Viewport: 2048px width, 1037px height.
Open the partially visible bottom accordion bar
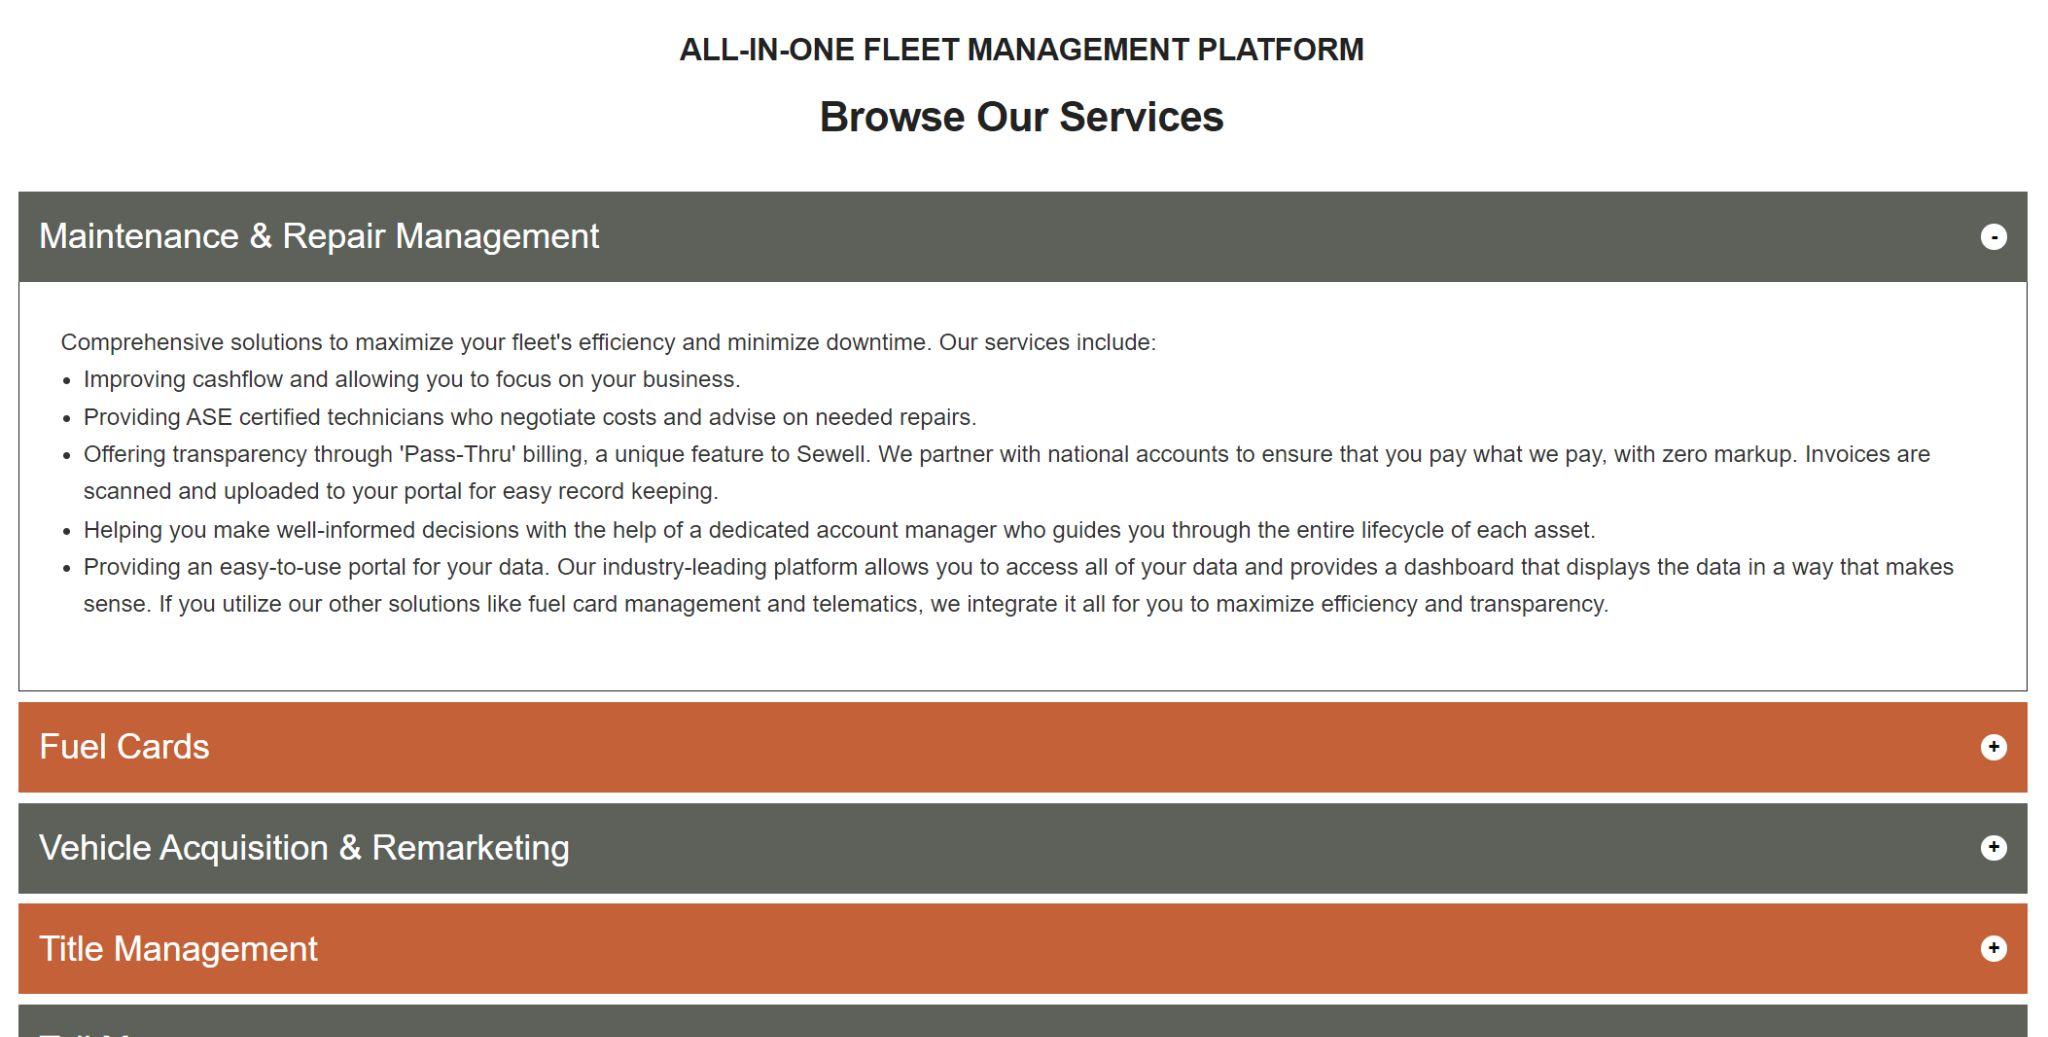(1000, 1023)
